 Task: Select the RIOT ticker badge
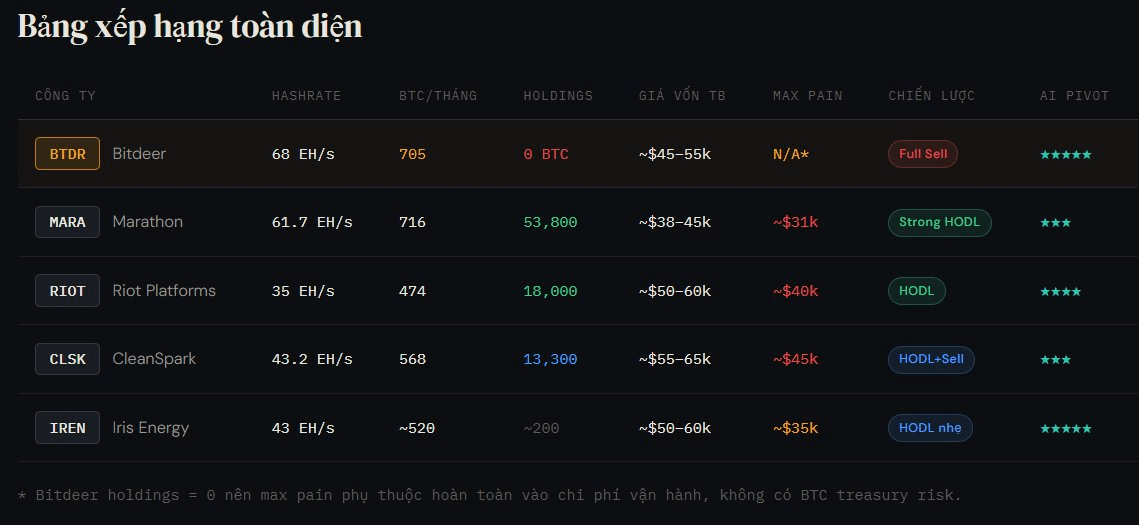click(x=67, y=291)
